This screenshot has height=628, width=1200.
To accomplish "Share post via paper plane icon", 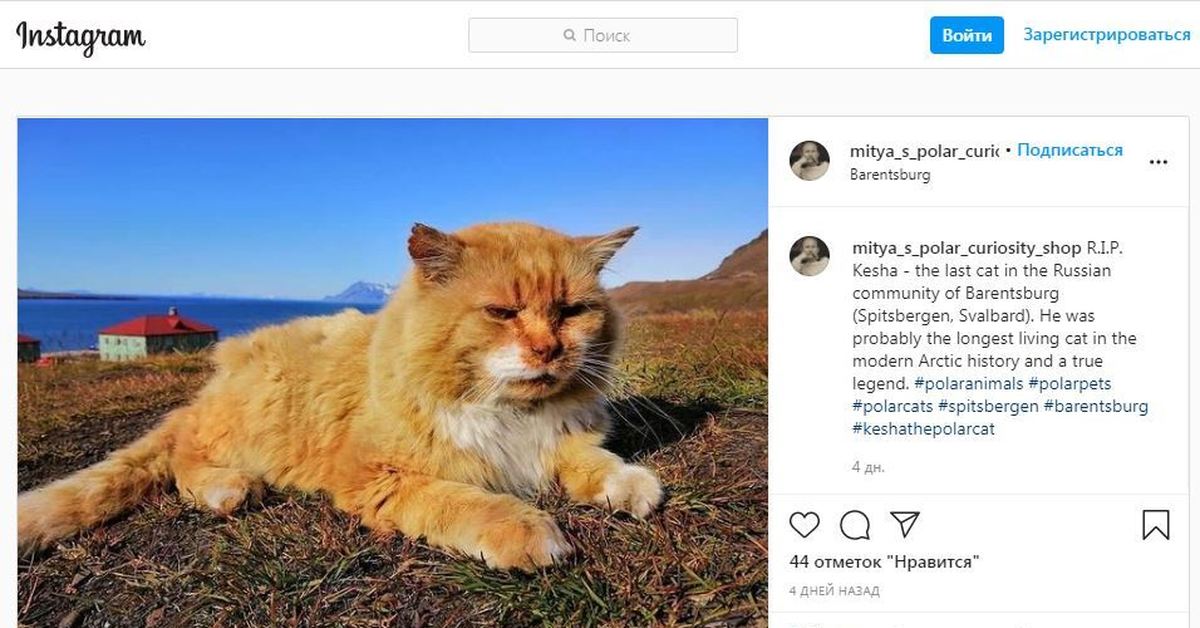I will [x=904, y=525].
